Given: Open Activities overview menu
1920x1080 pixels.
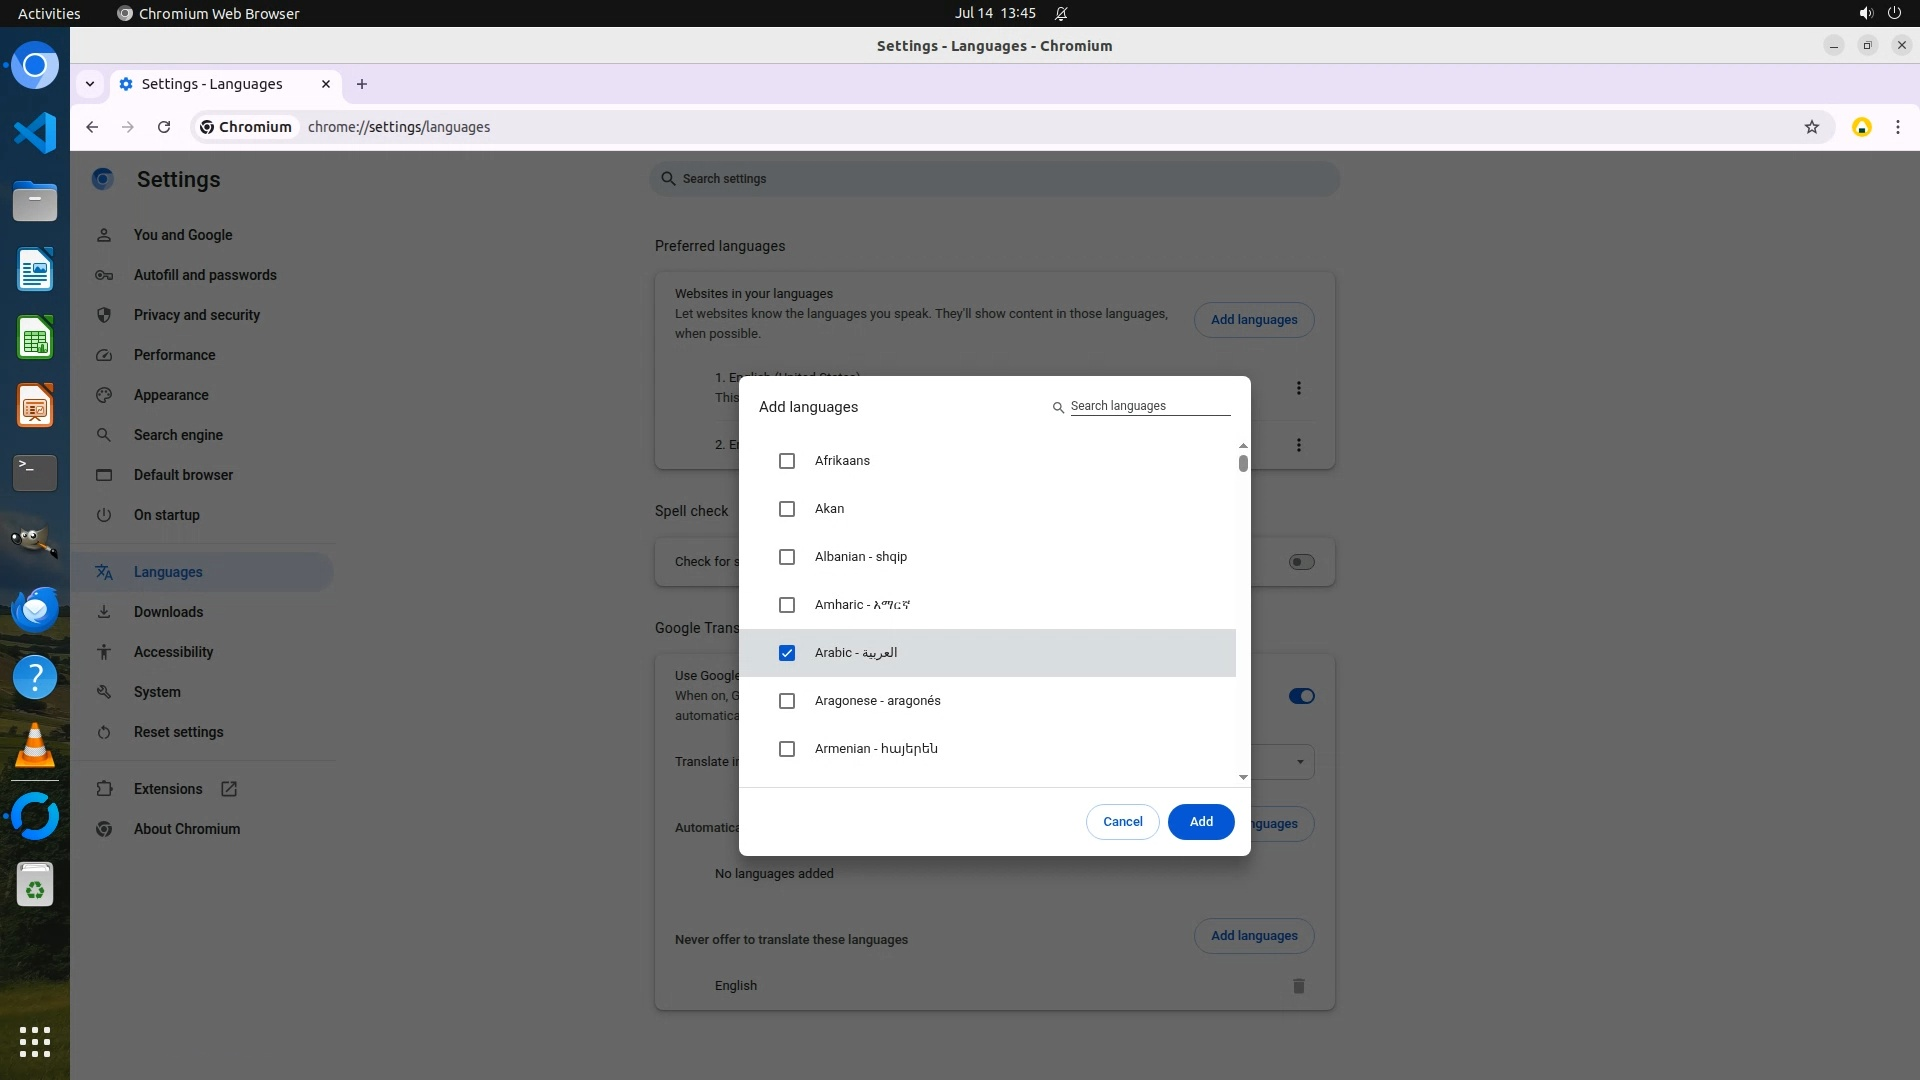Looking at the screenshot, I should 49,13.
